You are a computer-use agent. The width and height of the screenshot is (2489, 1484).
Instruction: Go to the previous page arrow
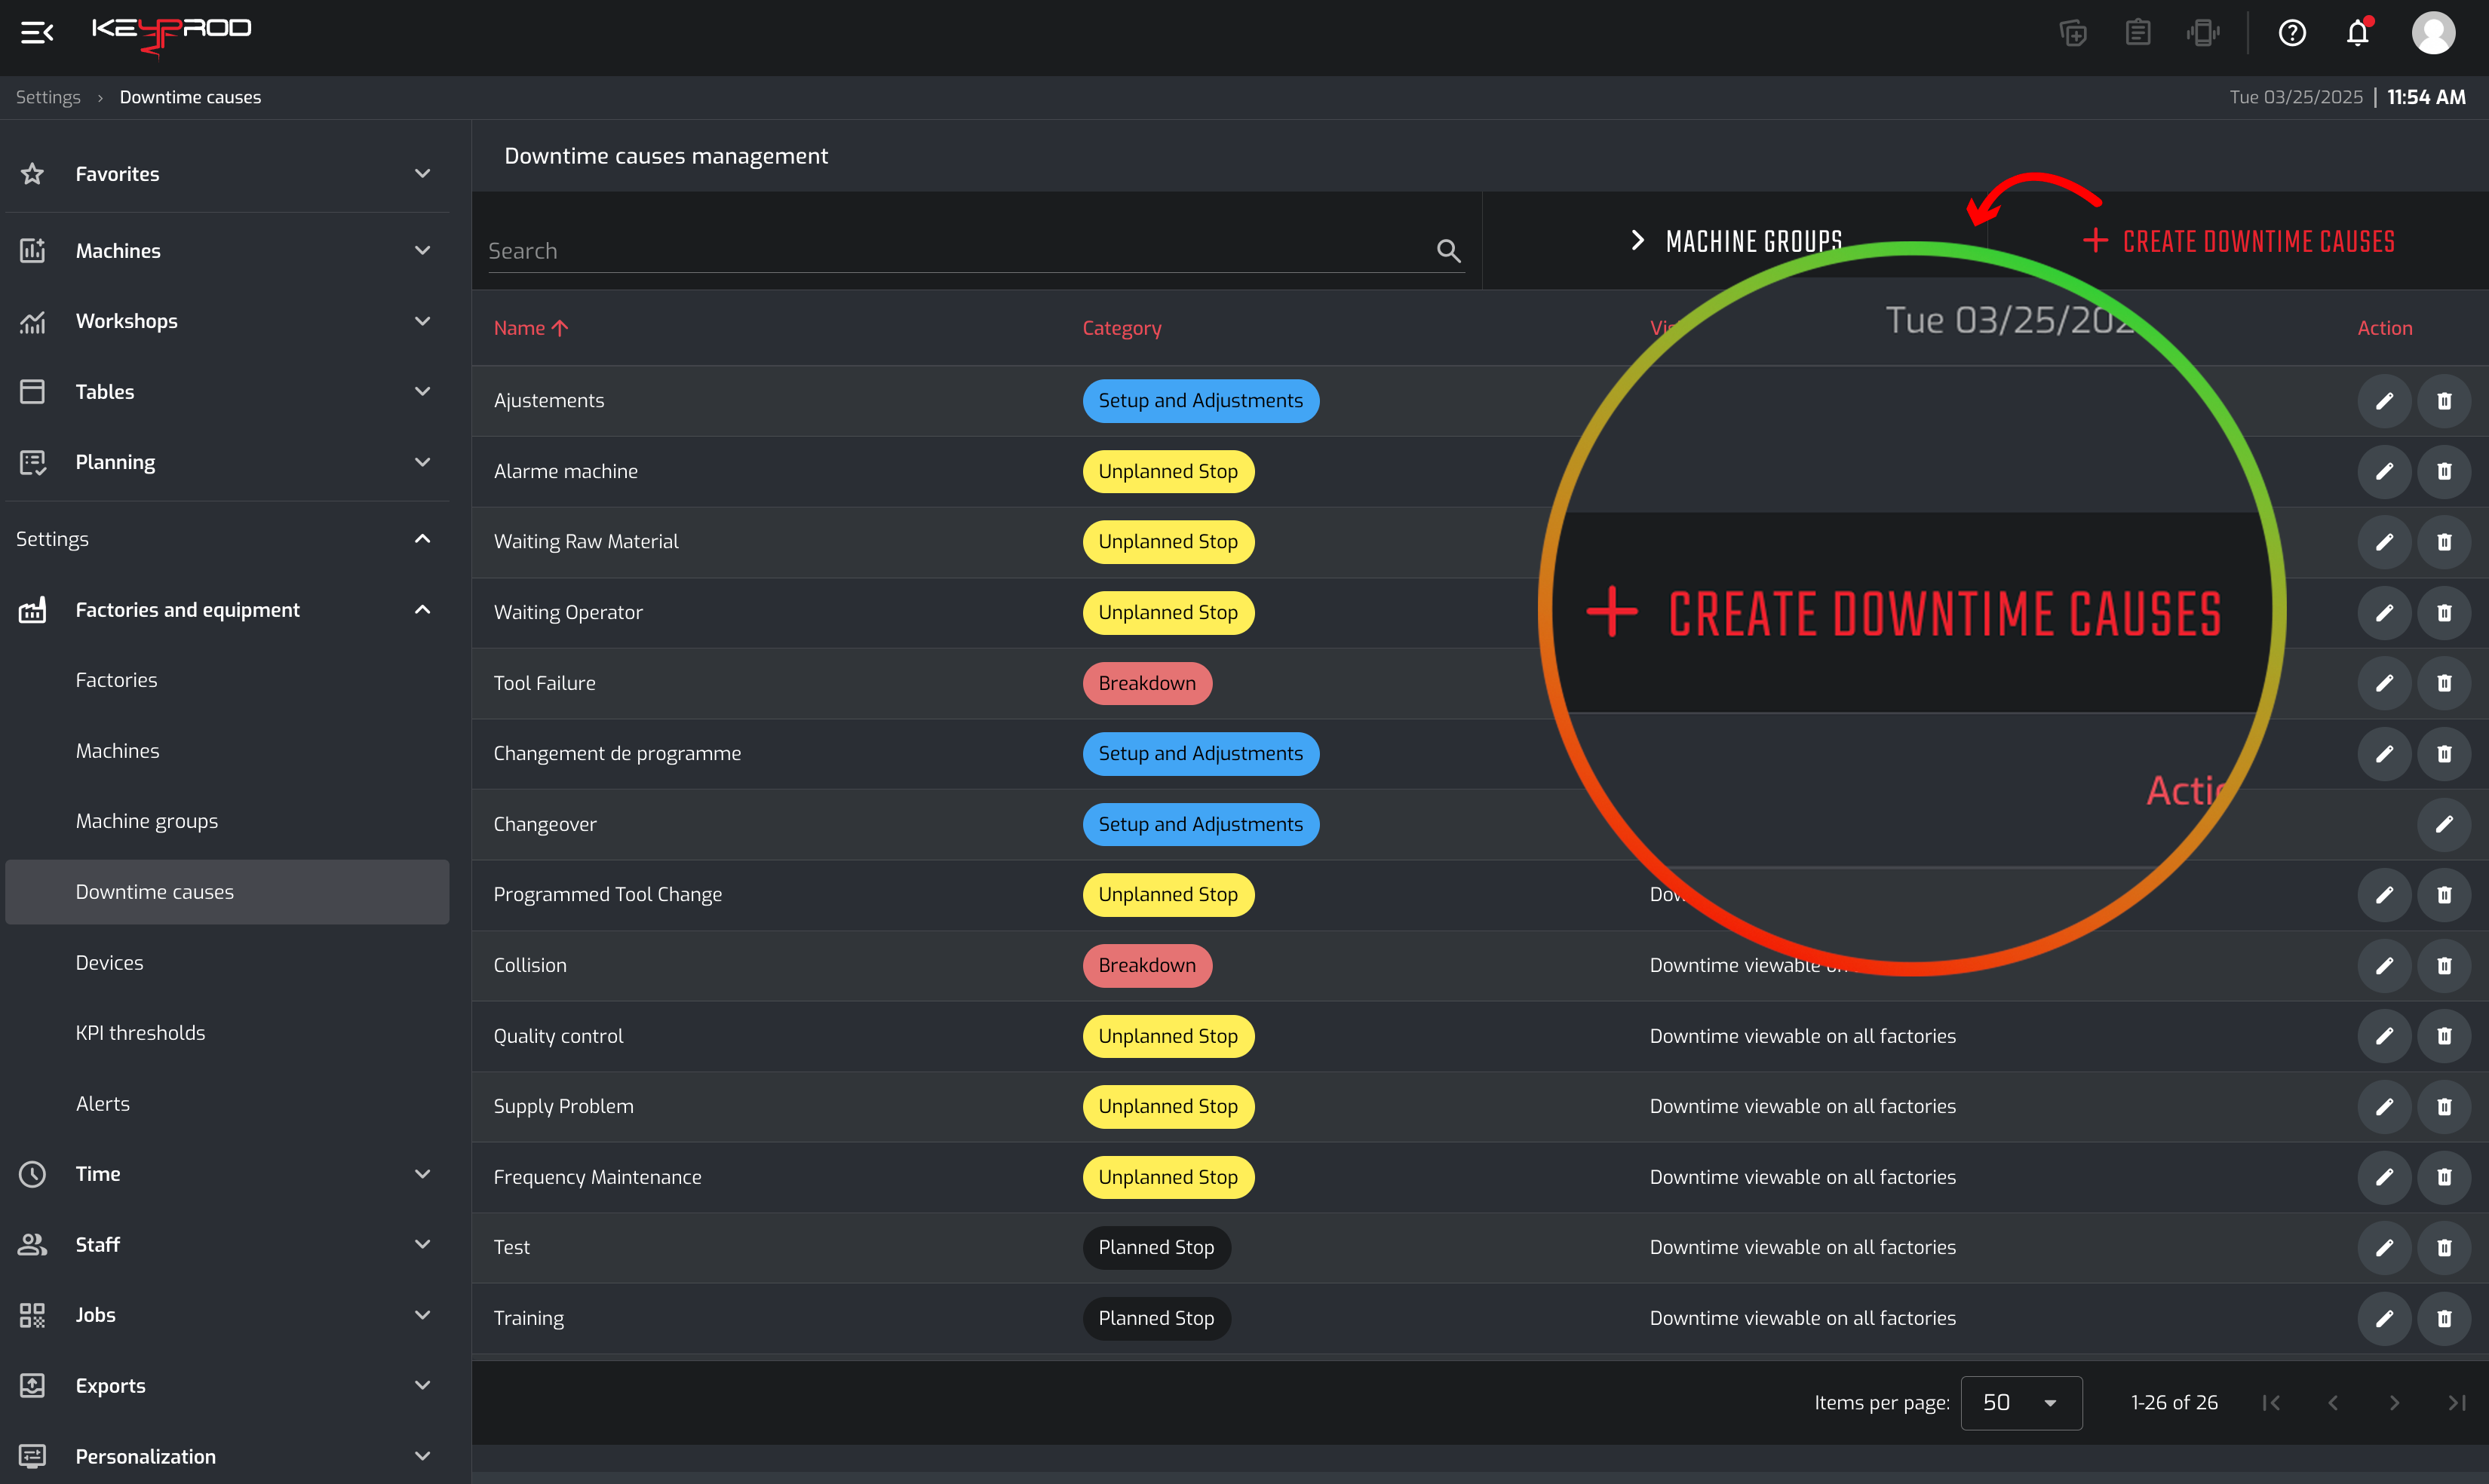2333,1403
